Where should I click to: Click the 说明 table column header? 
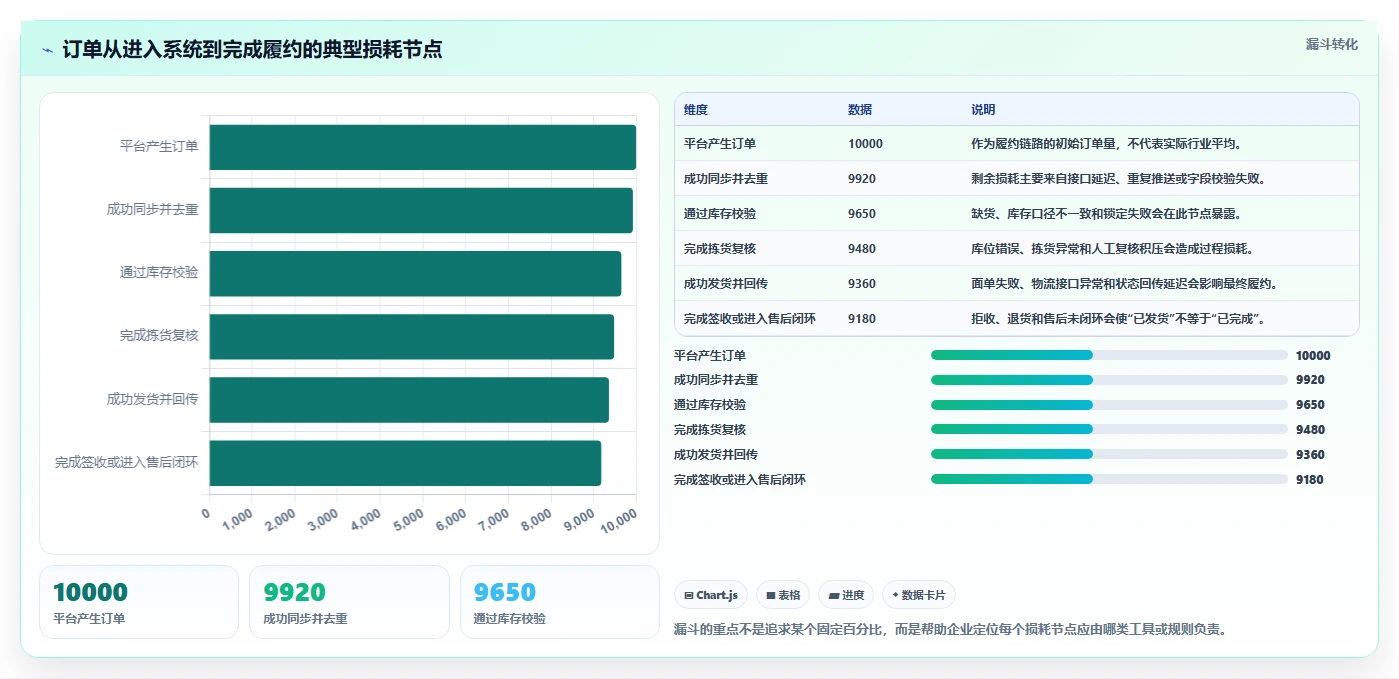(983, 110)
